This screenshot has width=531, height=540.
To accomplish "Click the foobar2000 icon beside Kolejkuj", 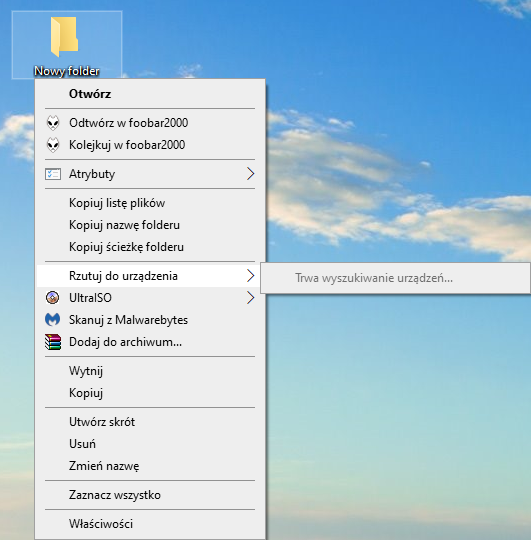I will click(53, 145).
